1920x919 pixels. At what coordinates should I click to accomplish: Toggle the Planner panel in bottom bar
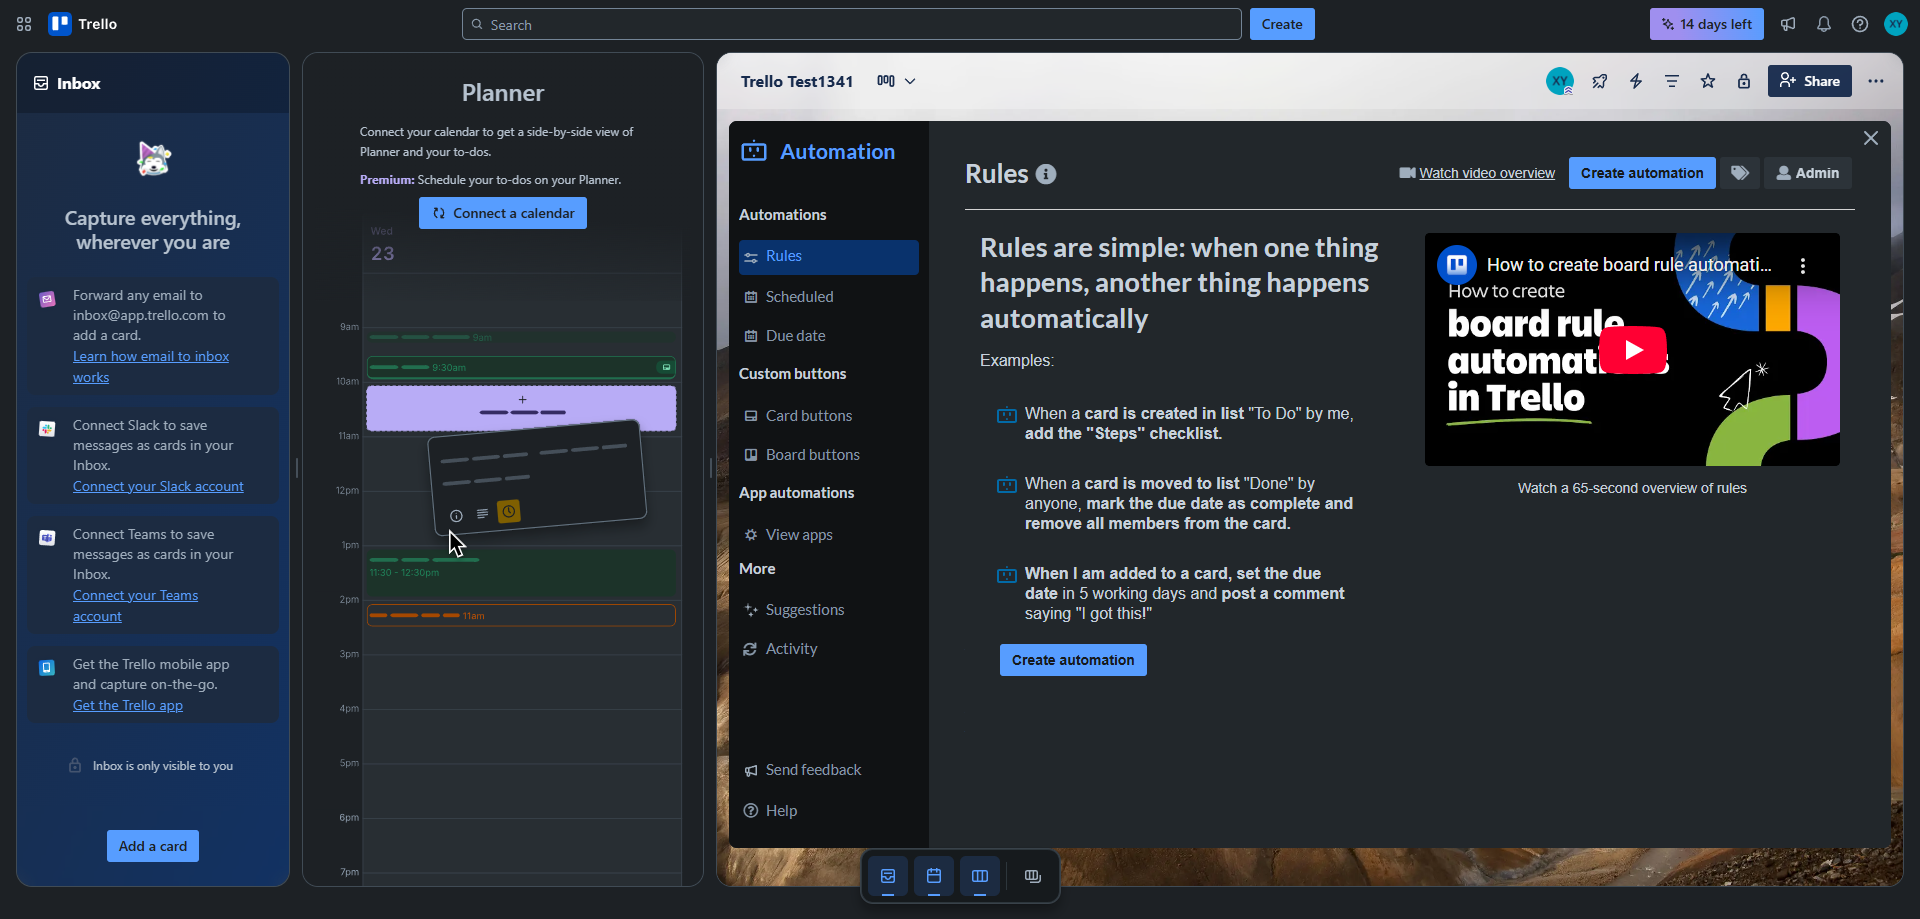pyautogui.click(x=934, y=877)
